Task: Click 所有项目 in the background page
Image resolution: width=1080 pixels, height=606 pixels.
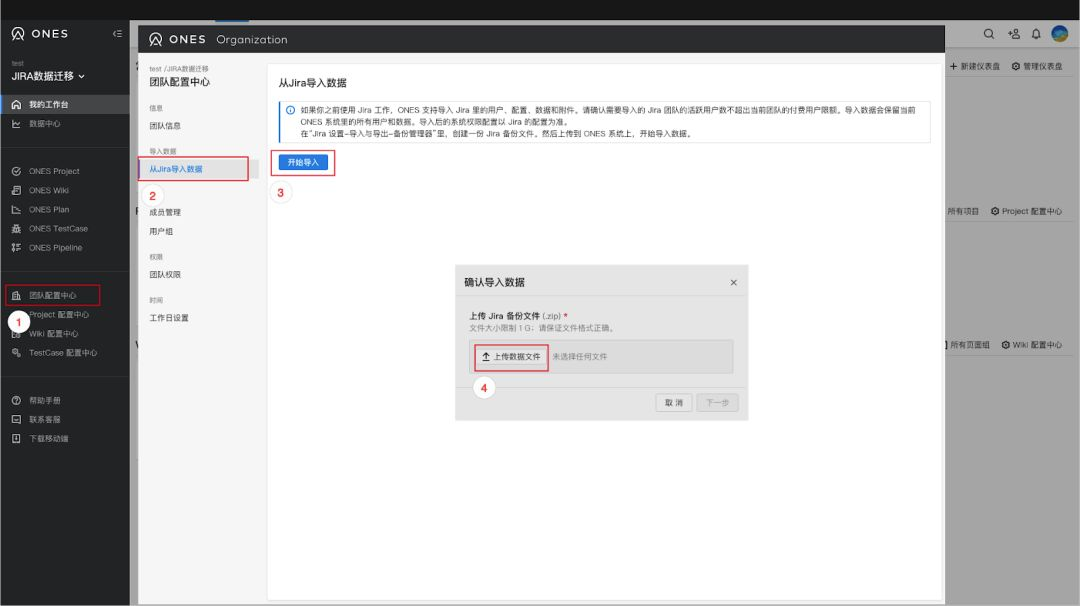Action: pos(963,212)
